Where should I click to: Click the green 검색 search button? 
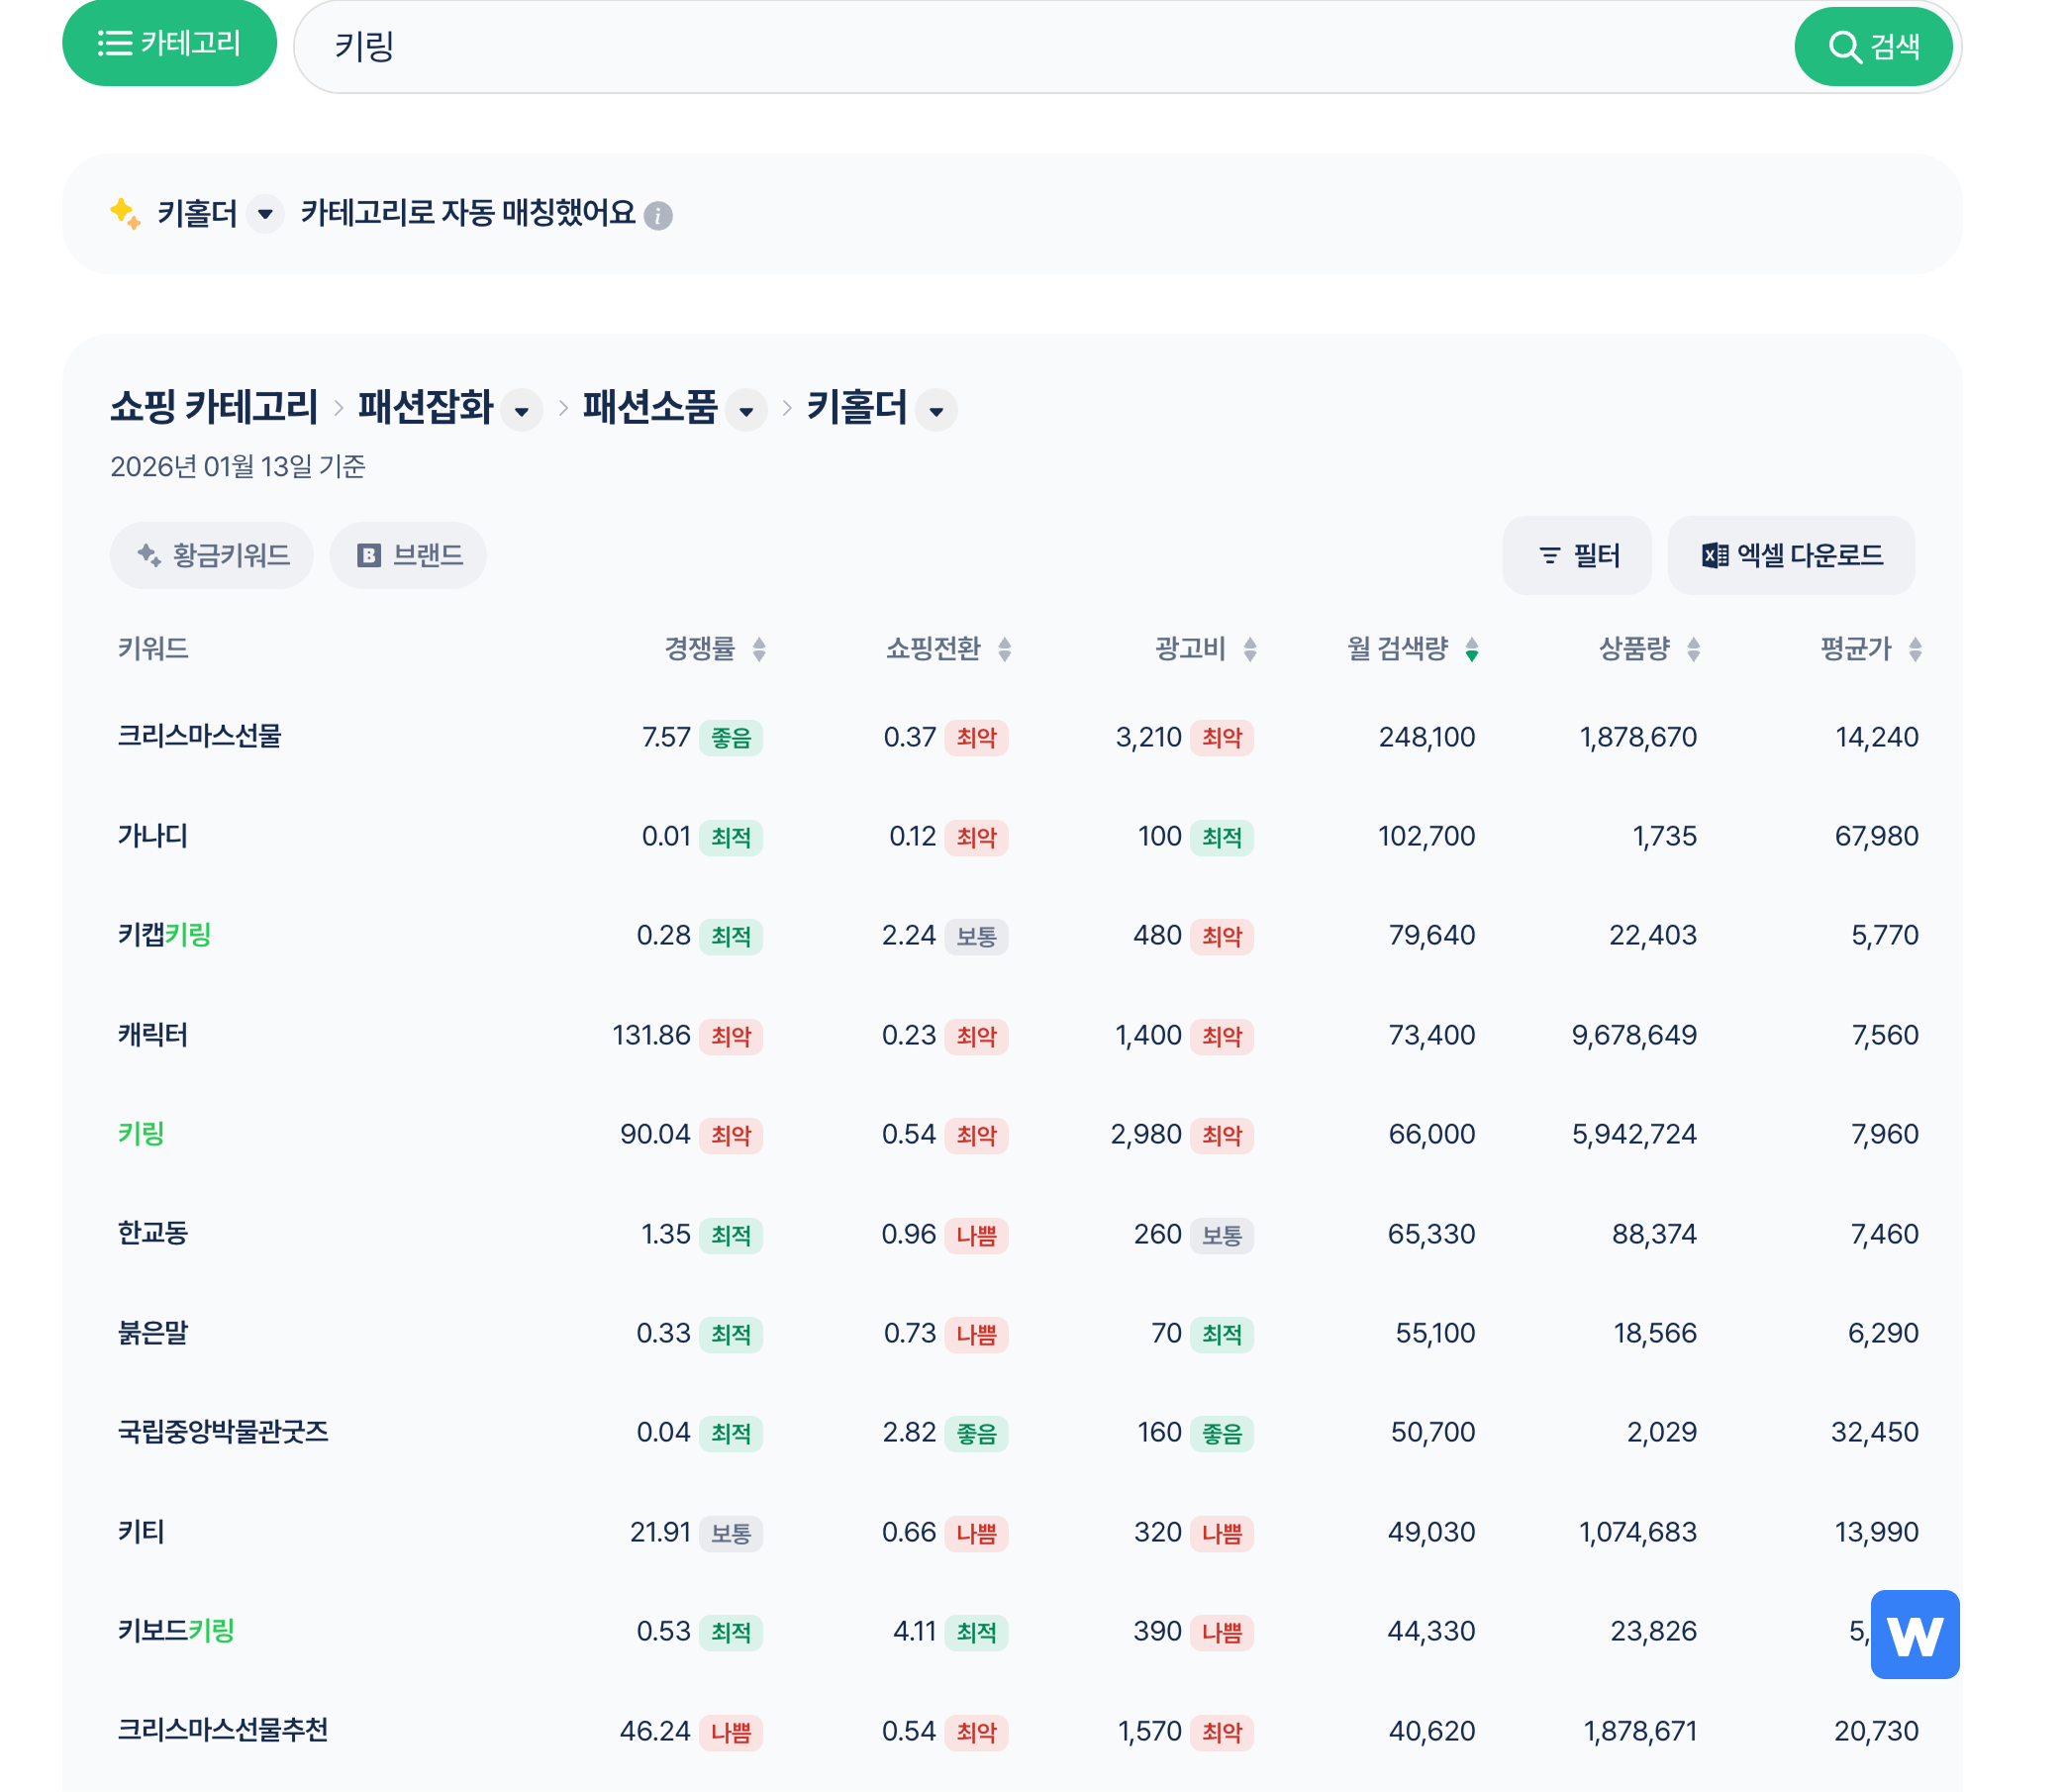tap(1872, 46)
